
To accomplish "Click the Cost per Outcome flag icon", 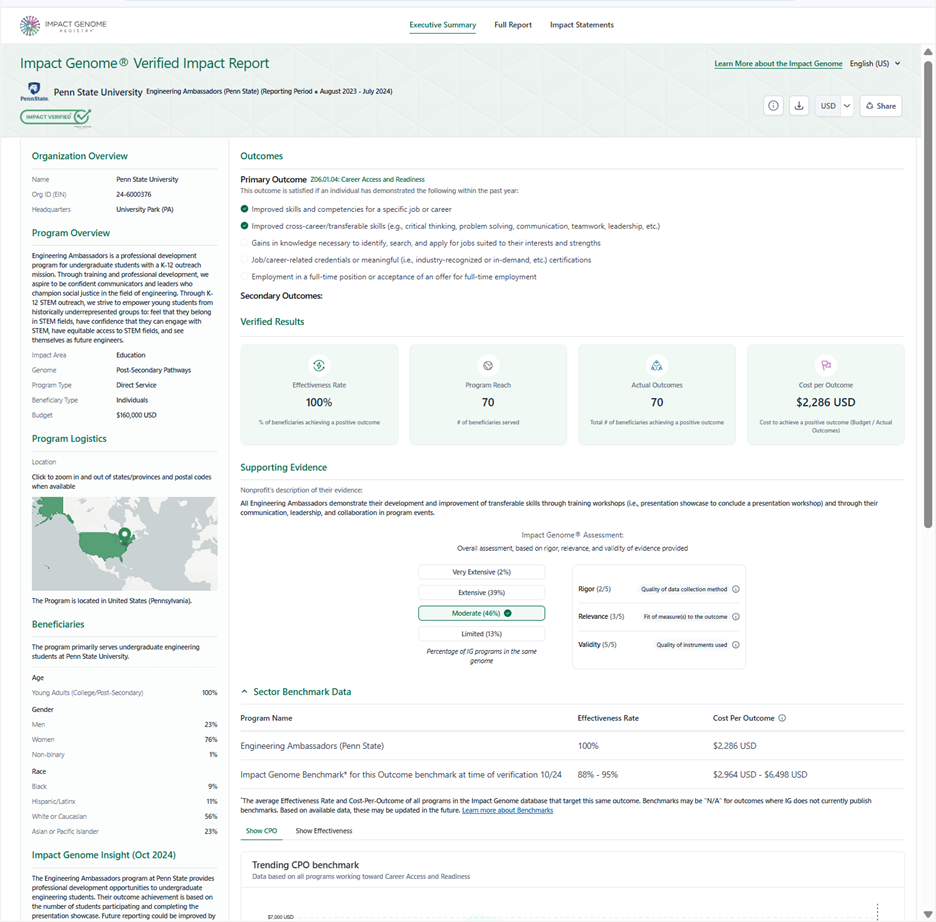I will (826, 365).
